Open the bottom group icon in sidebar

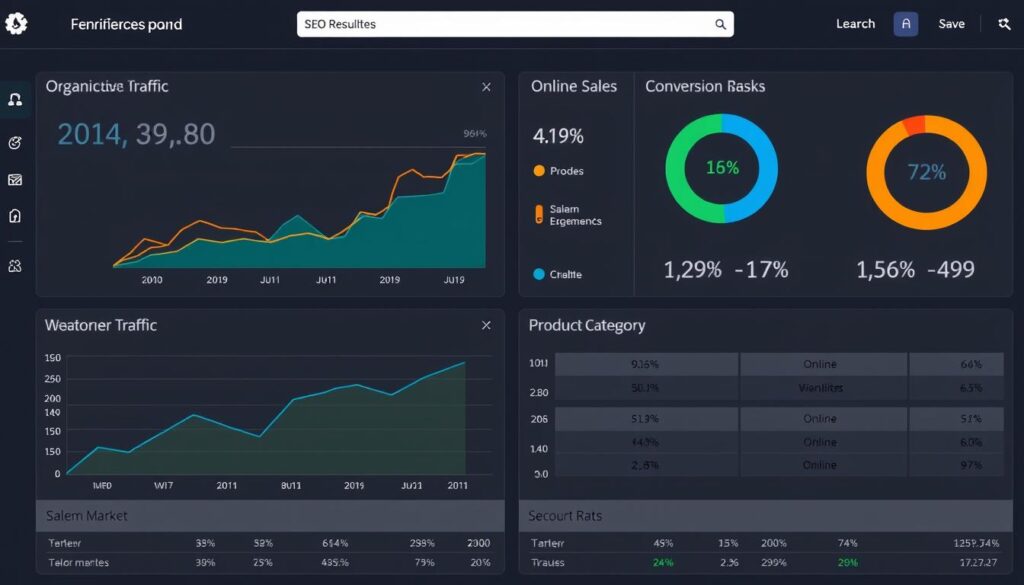pos(15,266)
